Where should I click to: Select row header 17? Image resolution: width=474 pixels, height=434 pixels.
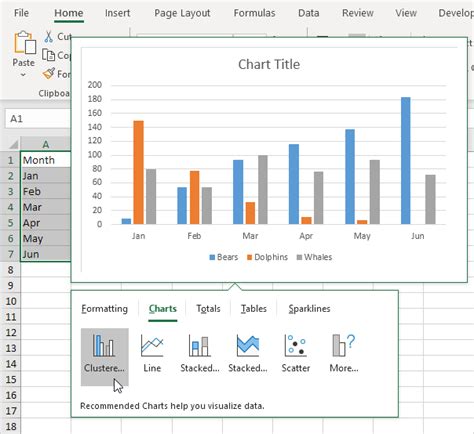point(10,411)
